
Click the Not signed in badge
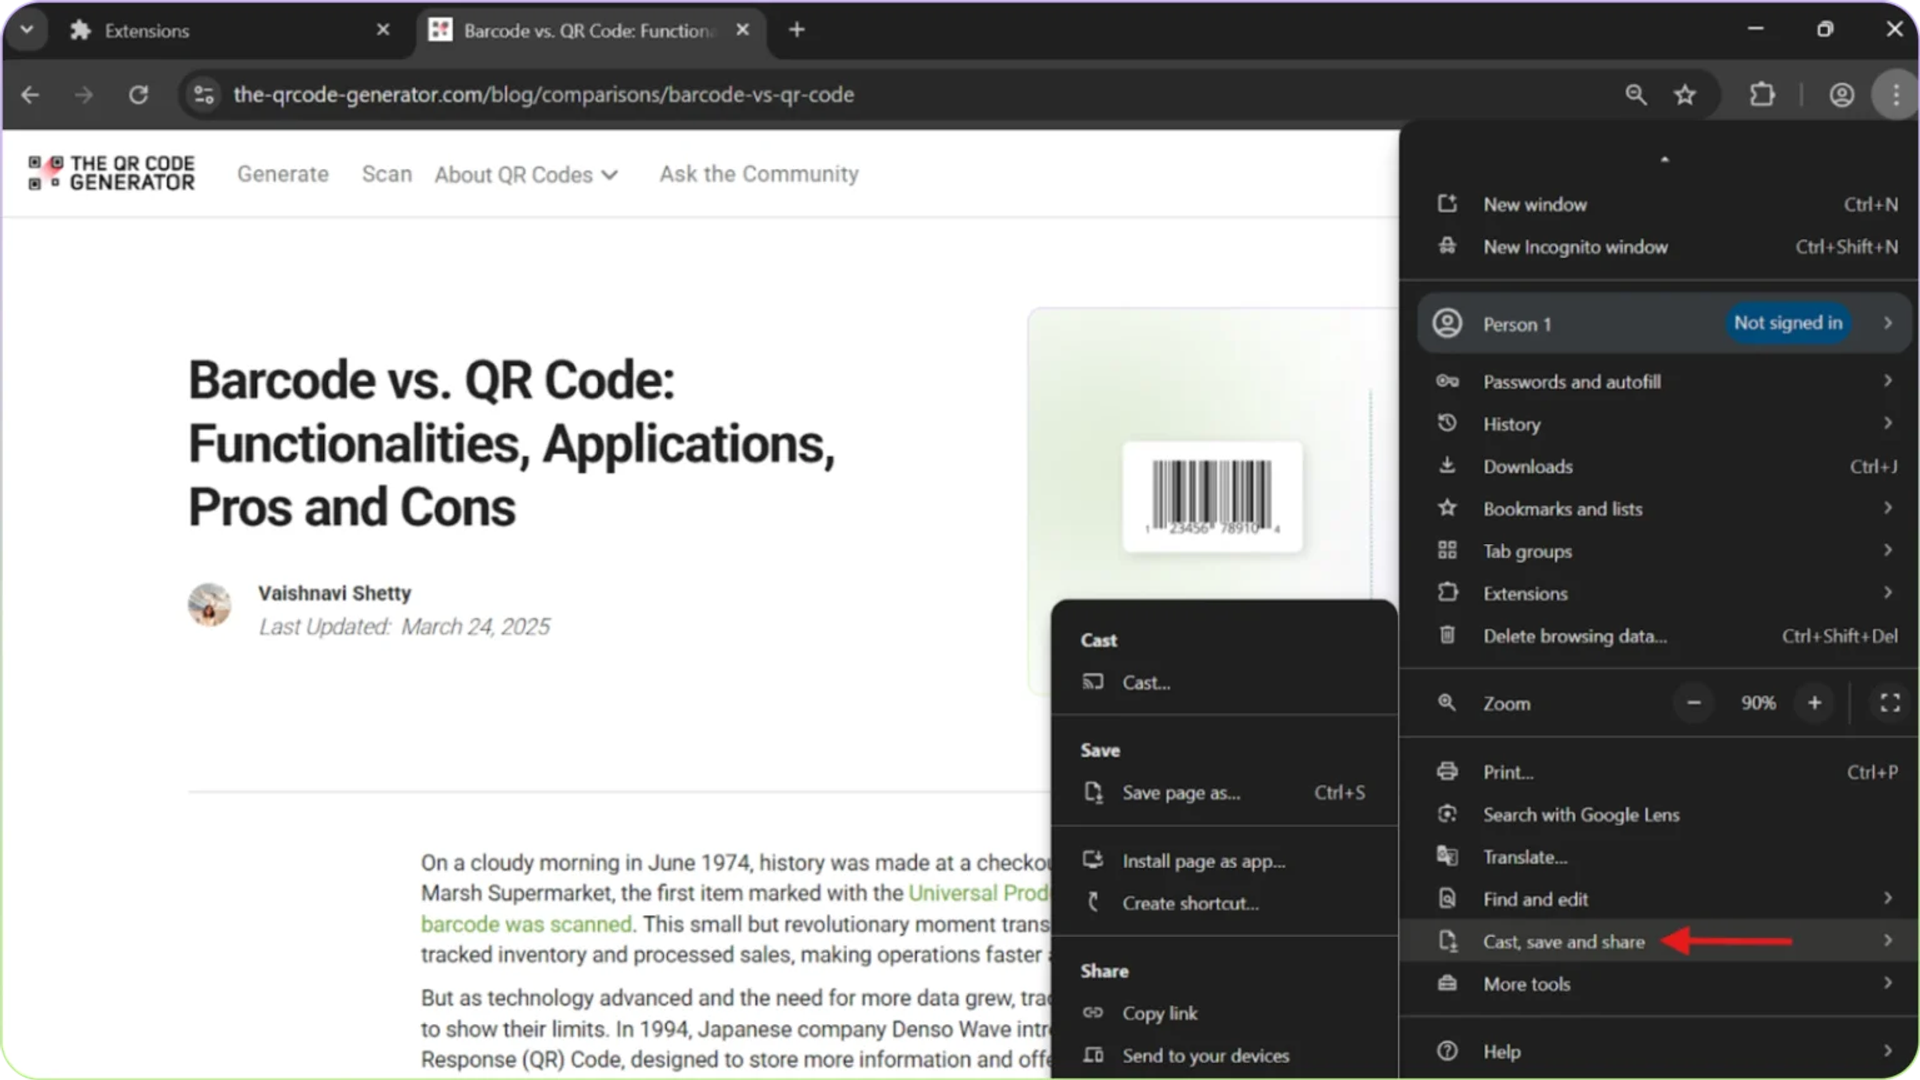pyautogui.click(x=1788, y=323)
